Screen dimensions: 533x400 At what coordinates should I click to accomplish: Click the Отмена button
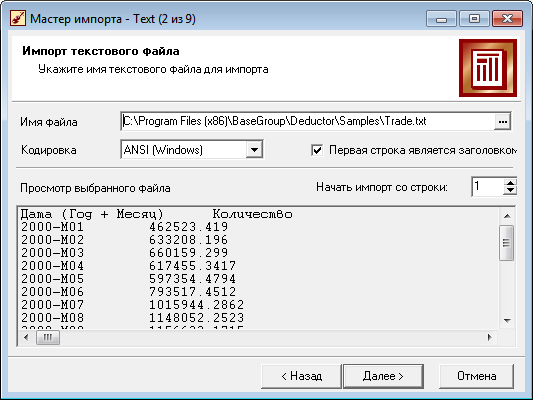(476, 376)
